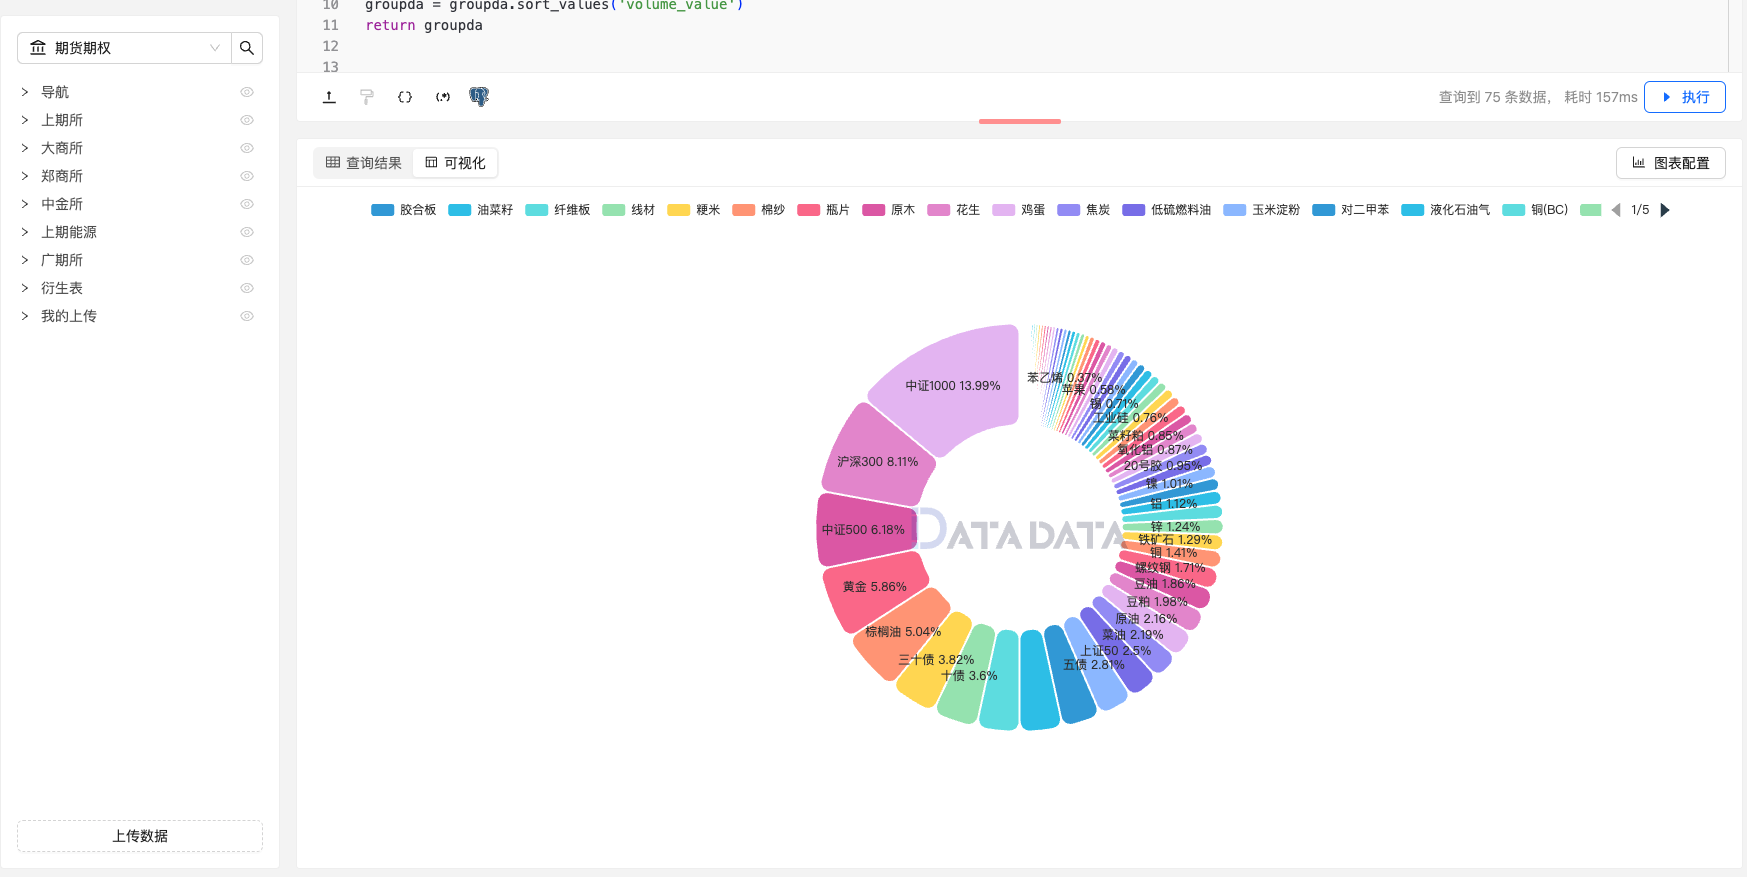Toggle the 棉纱 legend swatch
Viewport: 1747px width, 877px height.
[743, 210]
